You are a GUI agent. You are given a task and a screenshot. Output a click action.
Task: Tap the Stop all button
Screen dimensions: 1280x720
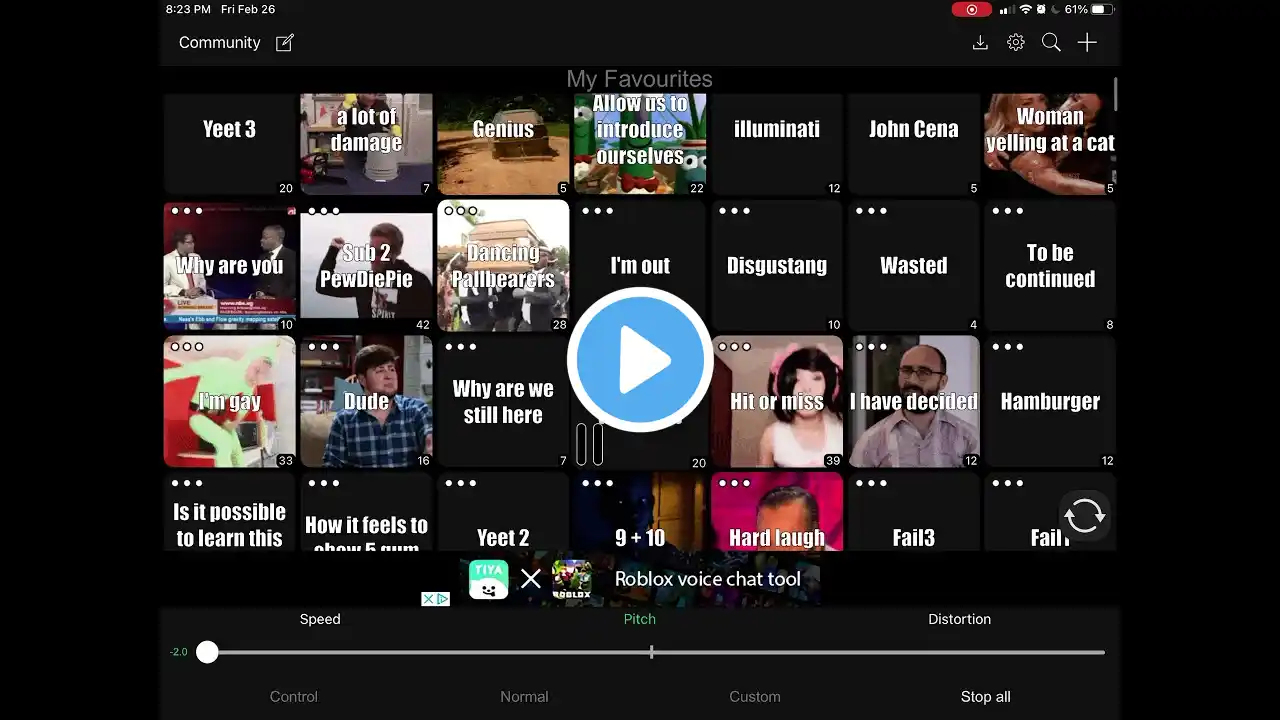986,697
